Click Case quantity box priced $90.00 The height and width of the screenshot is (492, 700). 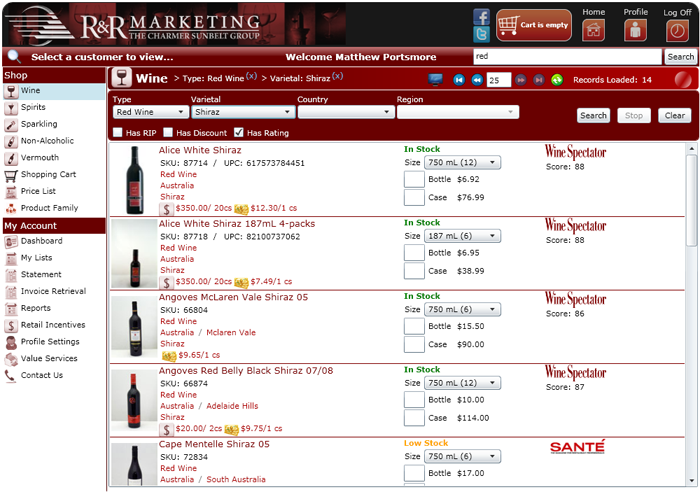click(x=414, y=344)
